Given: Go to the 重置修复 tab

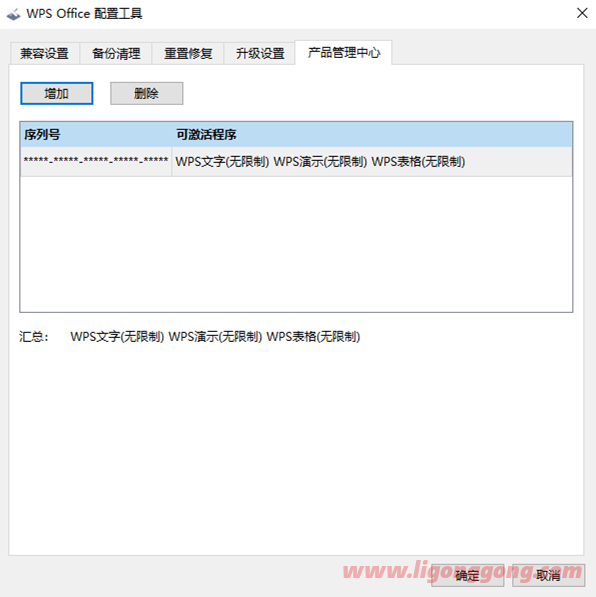Looking at the screenshot, I should click(x=188, y=53).
